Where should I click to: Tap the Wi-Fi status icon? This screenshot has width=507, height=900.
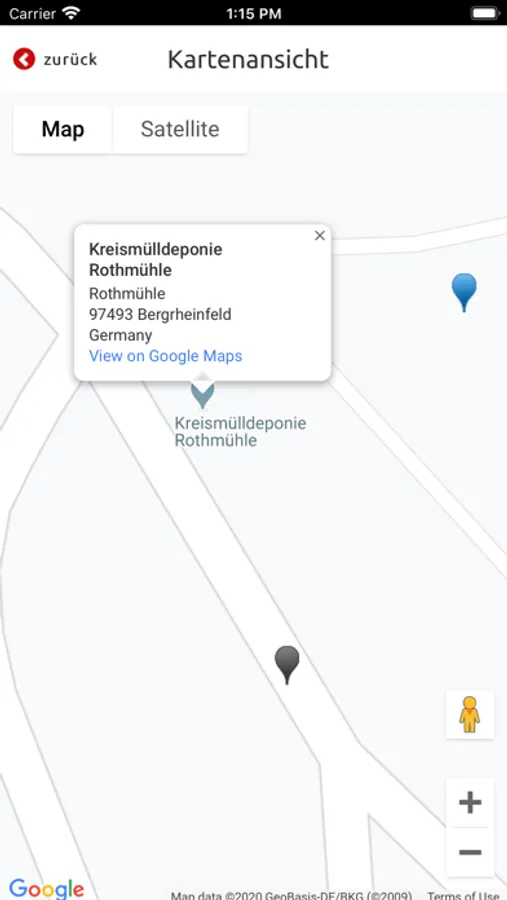[x=71, y=13]
